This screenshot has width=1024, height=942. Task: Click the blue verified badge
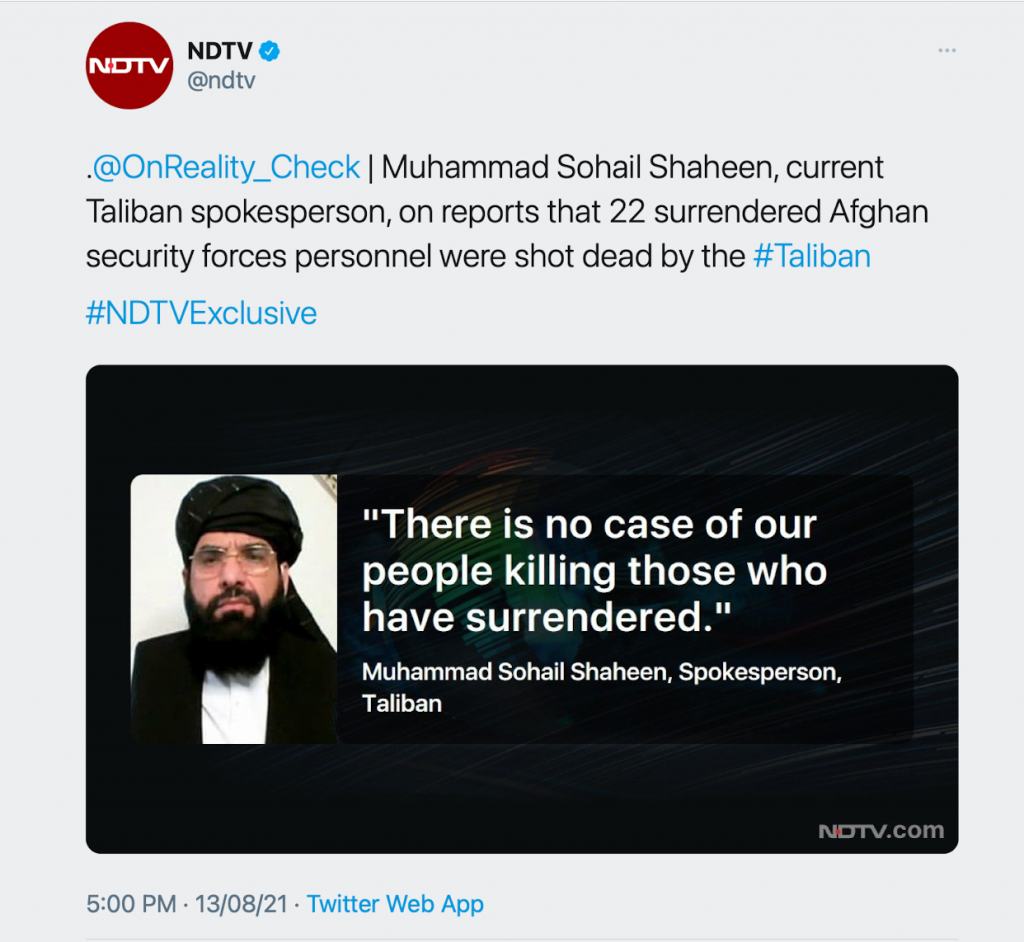coord(269,51)
